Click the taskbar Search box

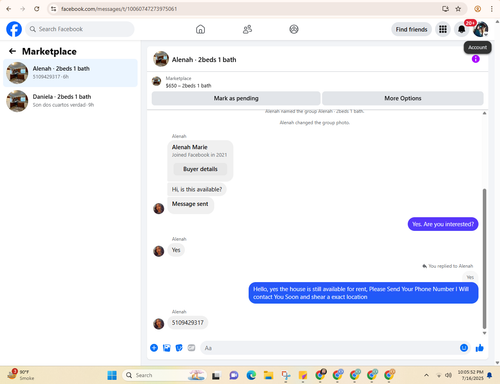(x=164, y=375)
